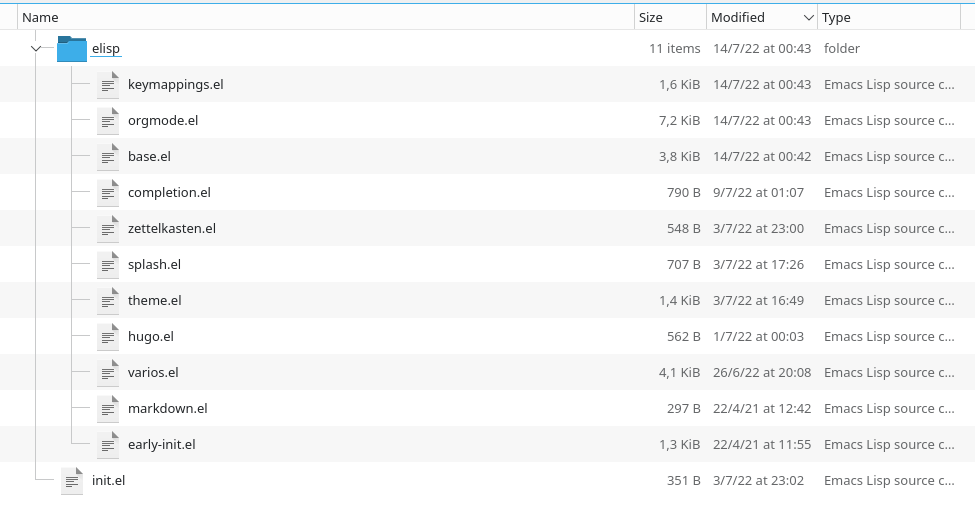Sort files by Name column header

point(40,17)
